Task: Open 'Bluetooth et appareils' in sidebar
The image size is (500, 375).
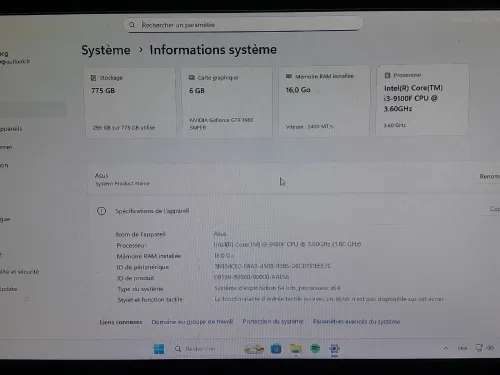Action: coord(11,128)
